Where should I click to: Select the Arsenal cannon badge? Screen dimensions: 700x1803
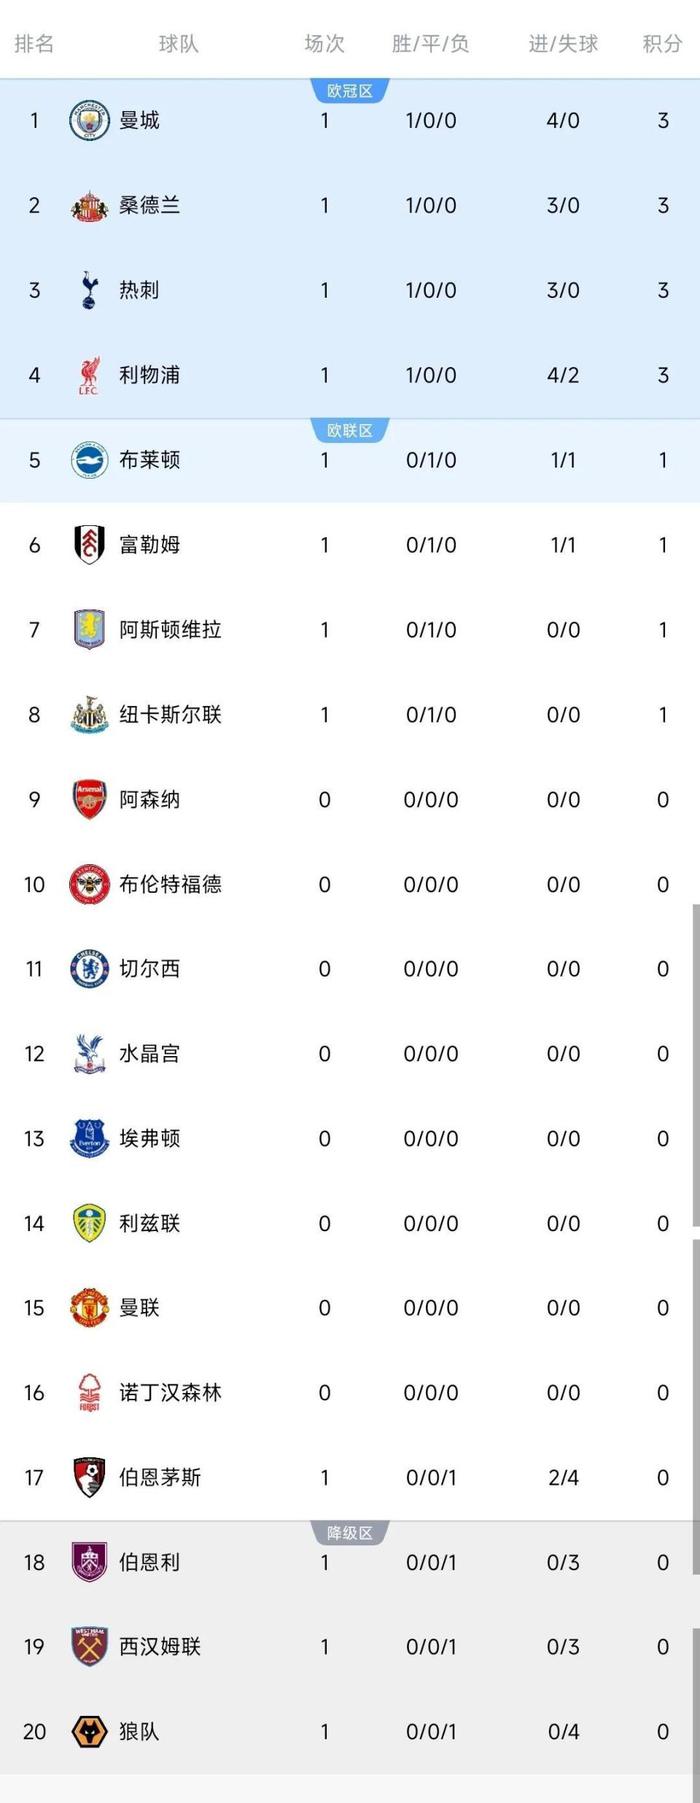[89, 800]
